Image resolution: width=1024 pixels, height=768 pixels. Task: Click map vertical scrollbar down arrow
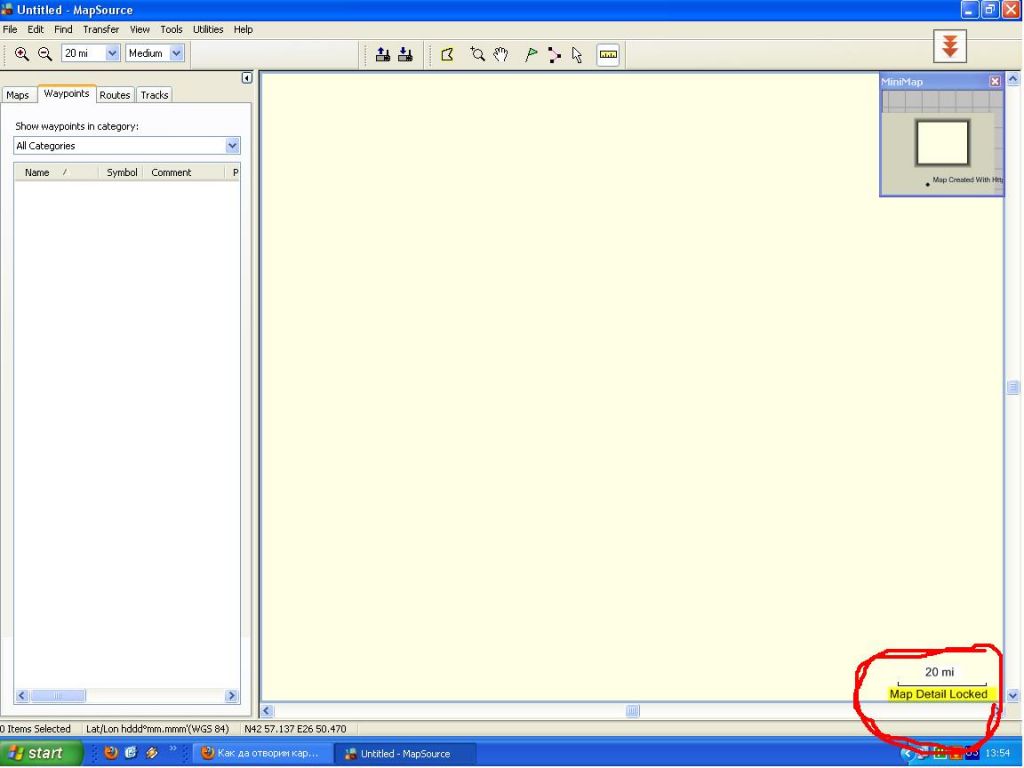click(x=1013, y=696)
